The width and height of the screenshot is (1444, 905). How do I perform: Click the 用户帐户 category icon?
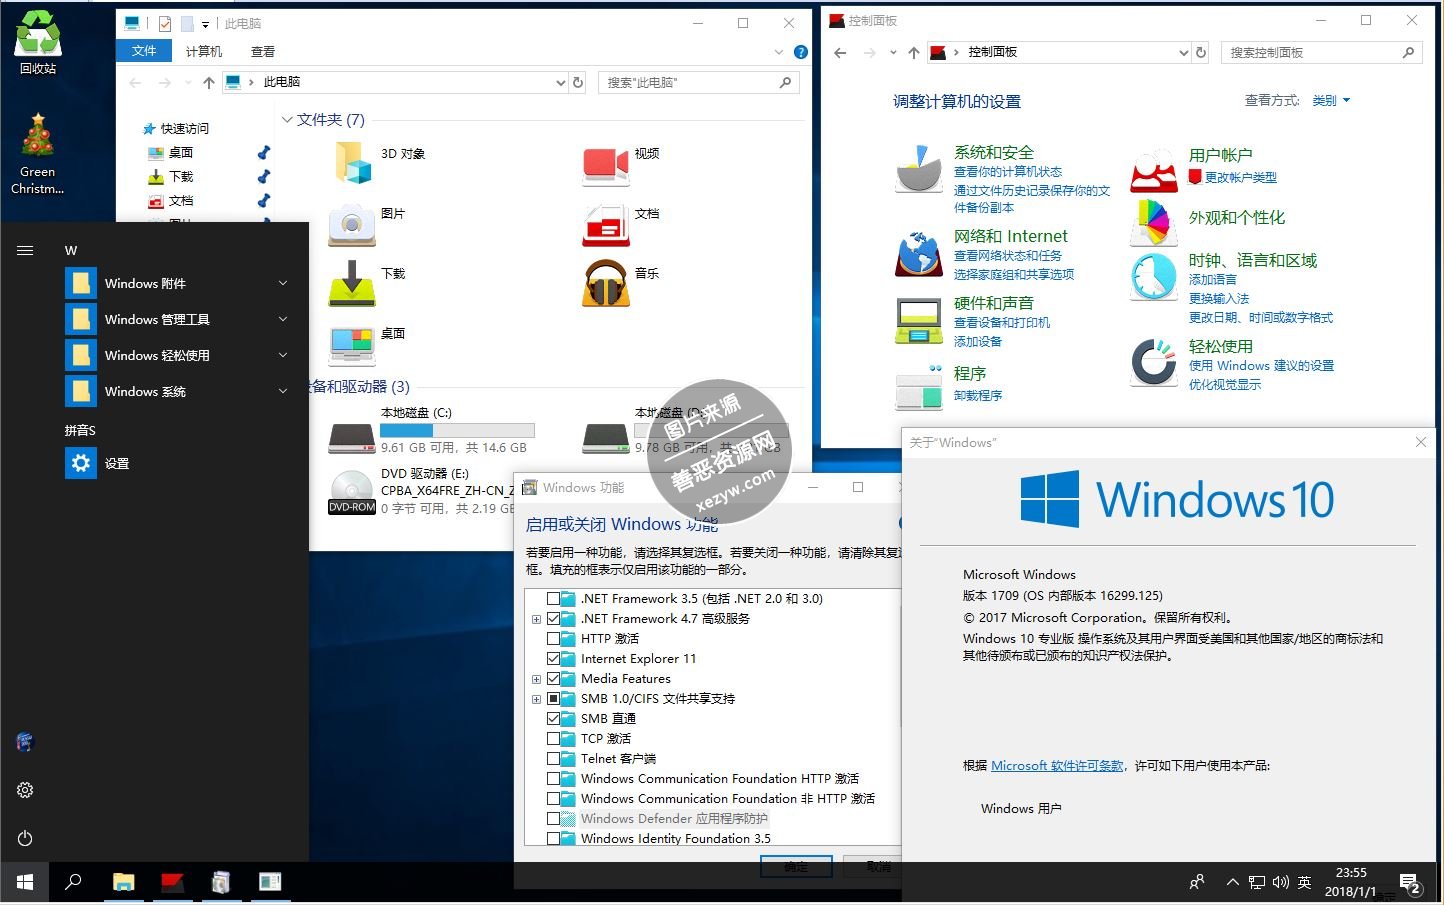coord(1154,170)
